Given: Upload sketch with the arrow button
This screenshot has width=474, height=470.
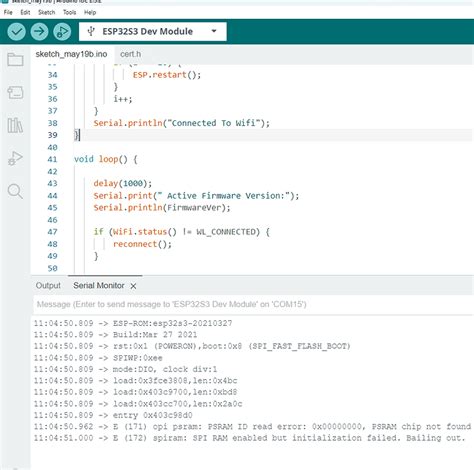Looking at the screenshot, I should 39,32.
